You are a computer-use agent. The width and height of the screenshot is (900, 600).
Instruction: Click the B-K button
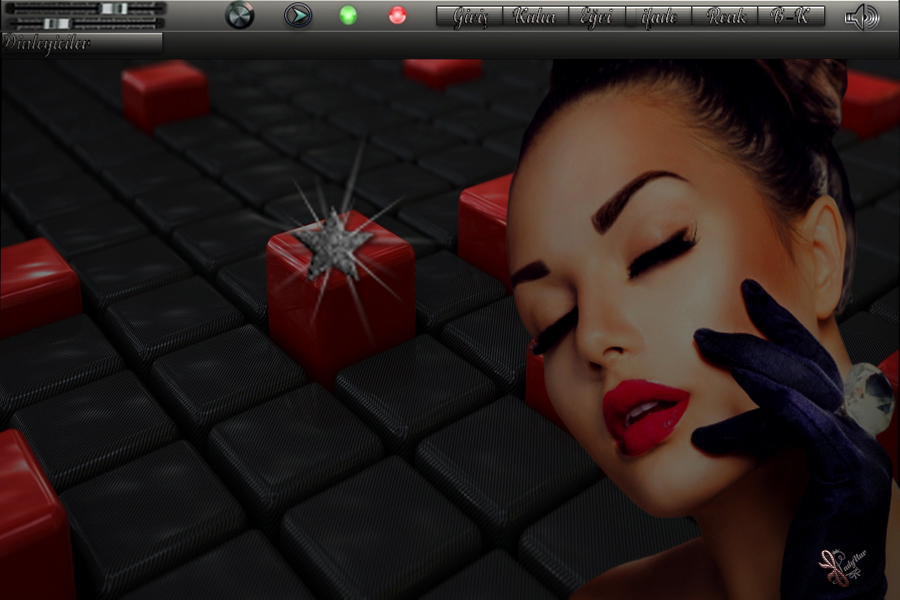point(792,17)
